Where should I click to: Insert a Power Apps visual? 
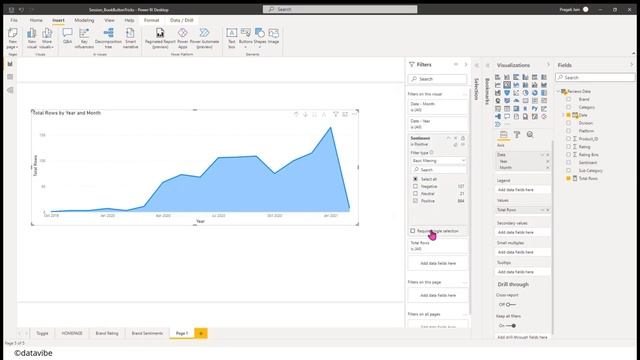[182, 38]
